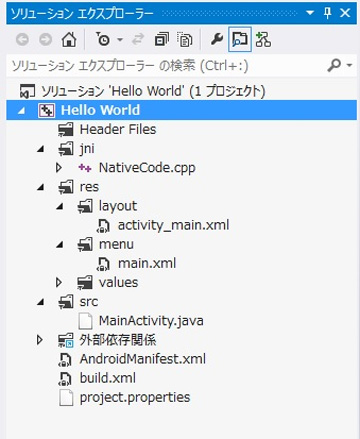Select the res folder label

point(89,187)
